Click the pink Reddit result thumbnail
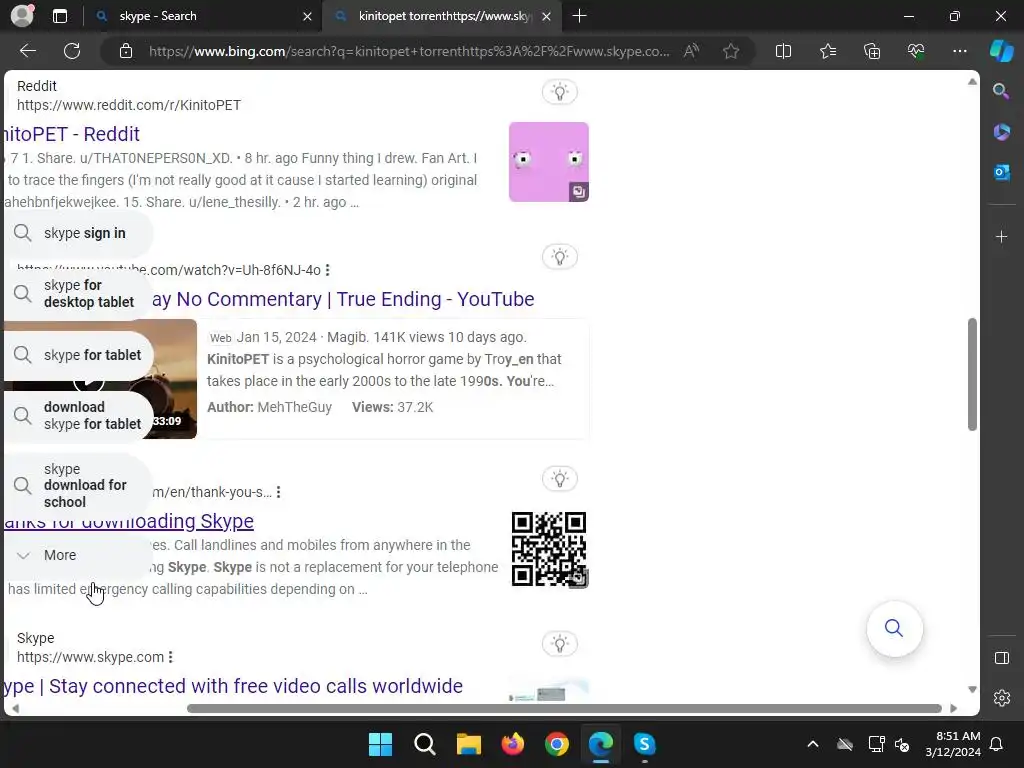The height and width of the screenshot is (768, 1024). tap(549, 162)
